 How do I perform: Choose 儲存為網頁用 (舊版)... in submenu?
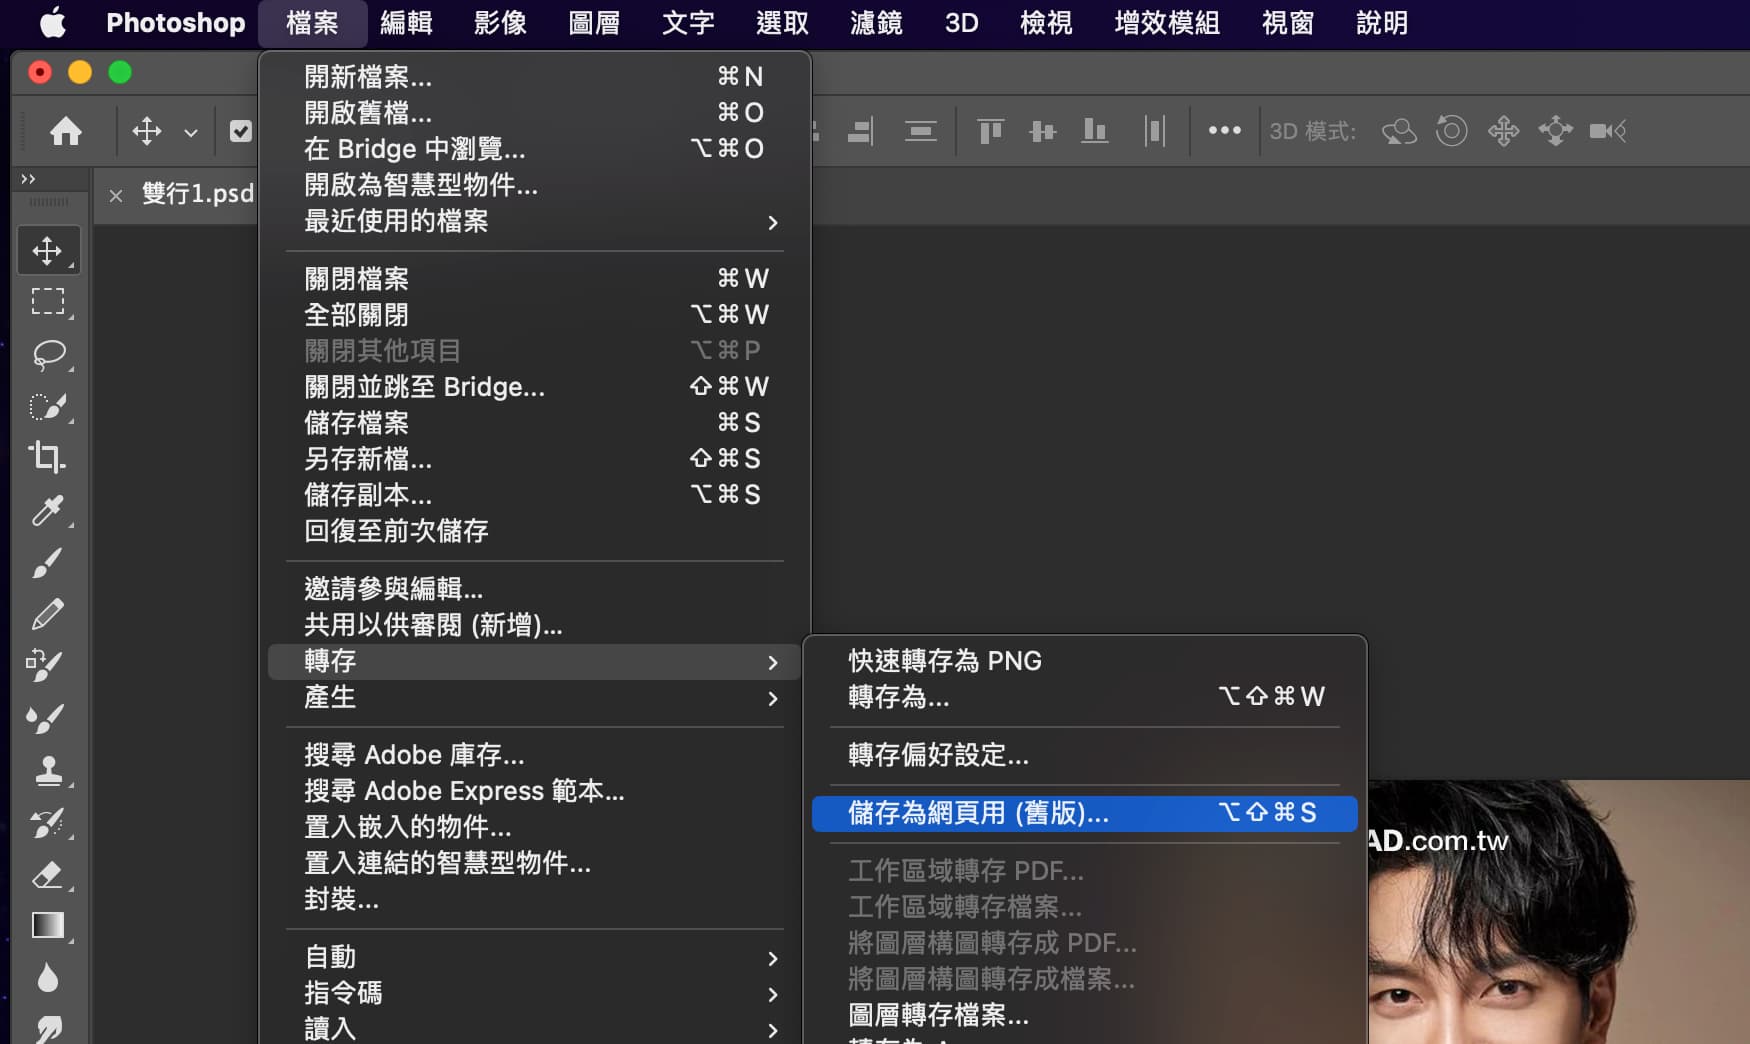pyautogui.click(x=1085, y=813)
